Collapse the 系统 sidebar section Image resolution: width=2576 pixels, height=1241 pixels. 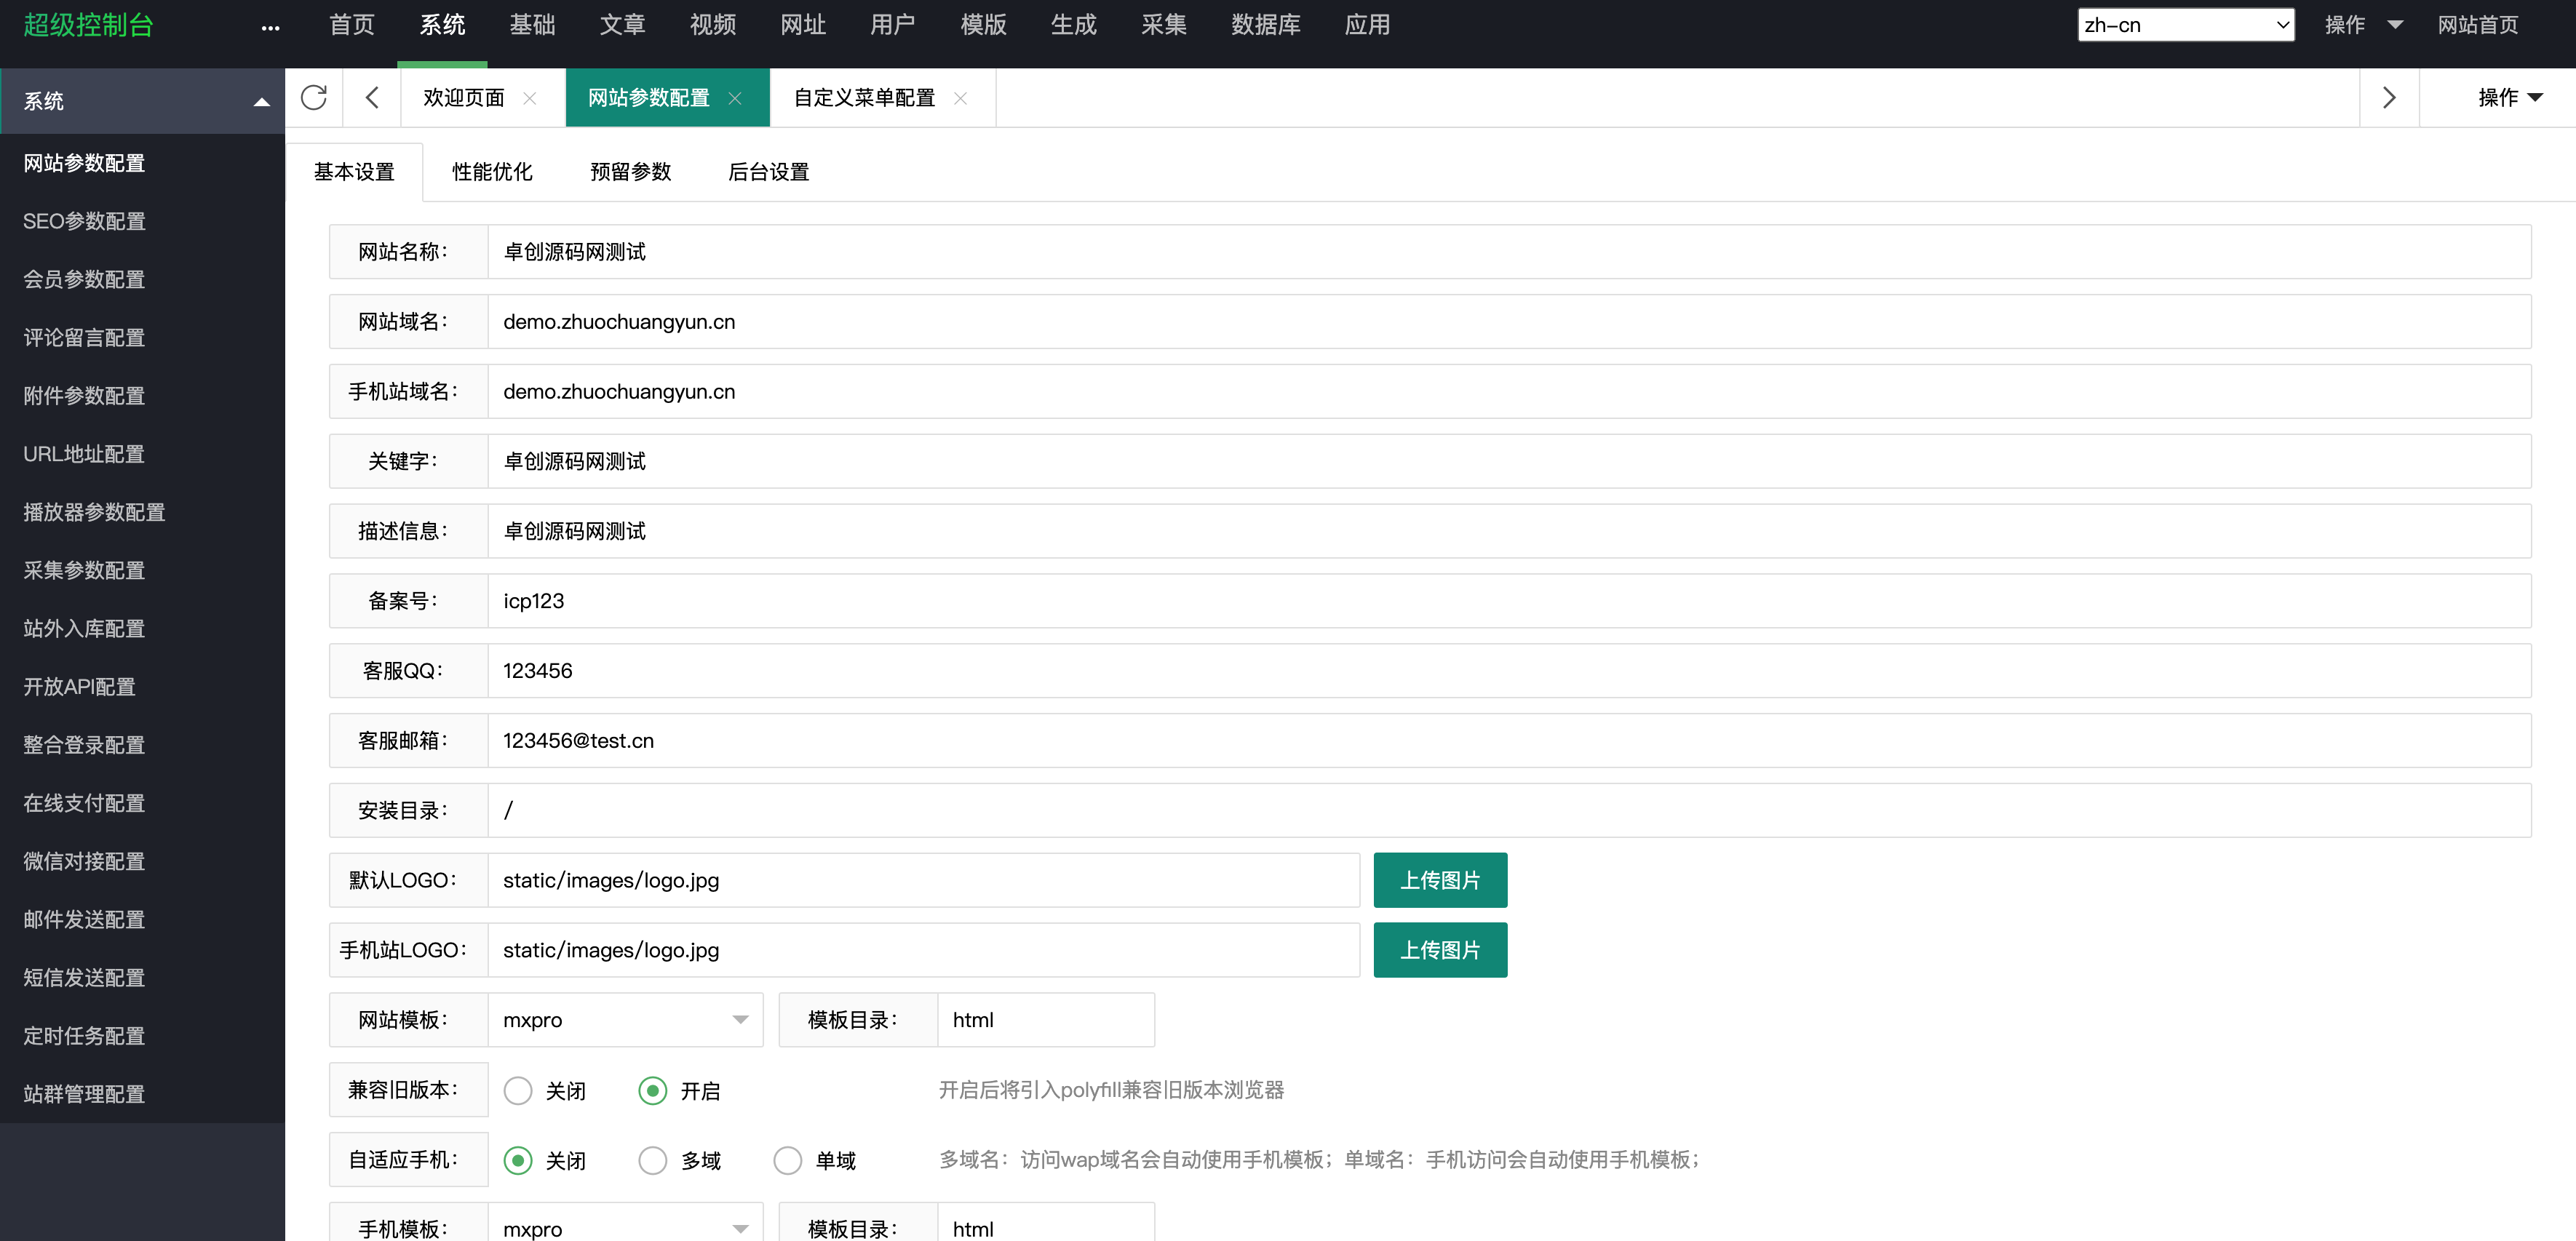point(262,101)
